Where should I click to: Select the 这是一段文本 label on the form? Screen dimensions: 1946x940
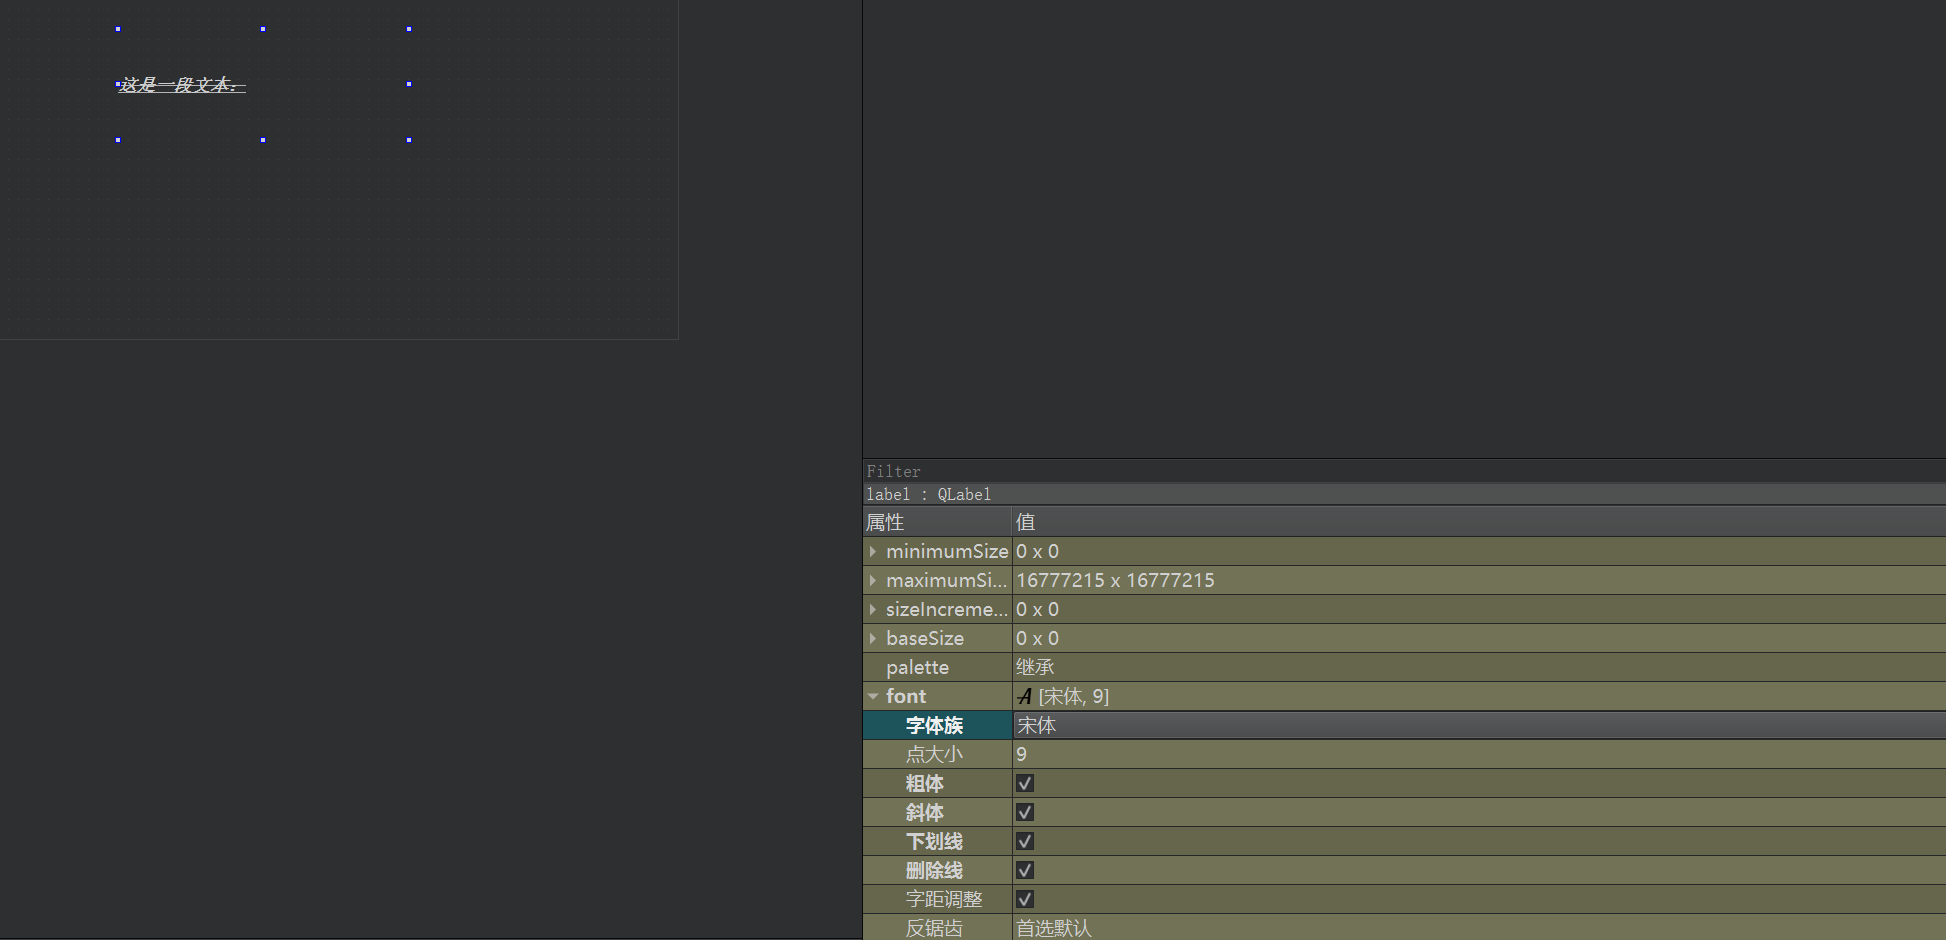tap(181, 85)
